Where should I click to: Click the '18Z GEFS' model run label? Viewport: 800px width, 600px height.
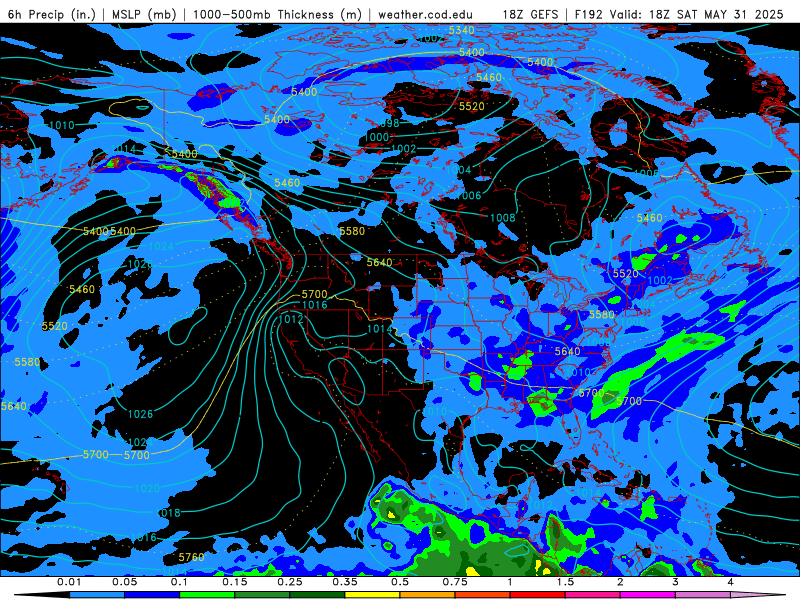click(531, 14)
